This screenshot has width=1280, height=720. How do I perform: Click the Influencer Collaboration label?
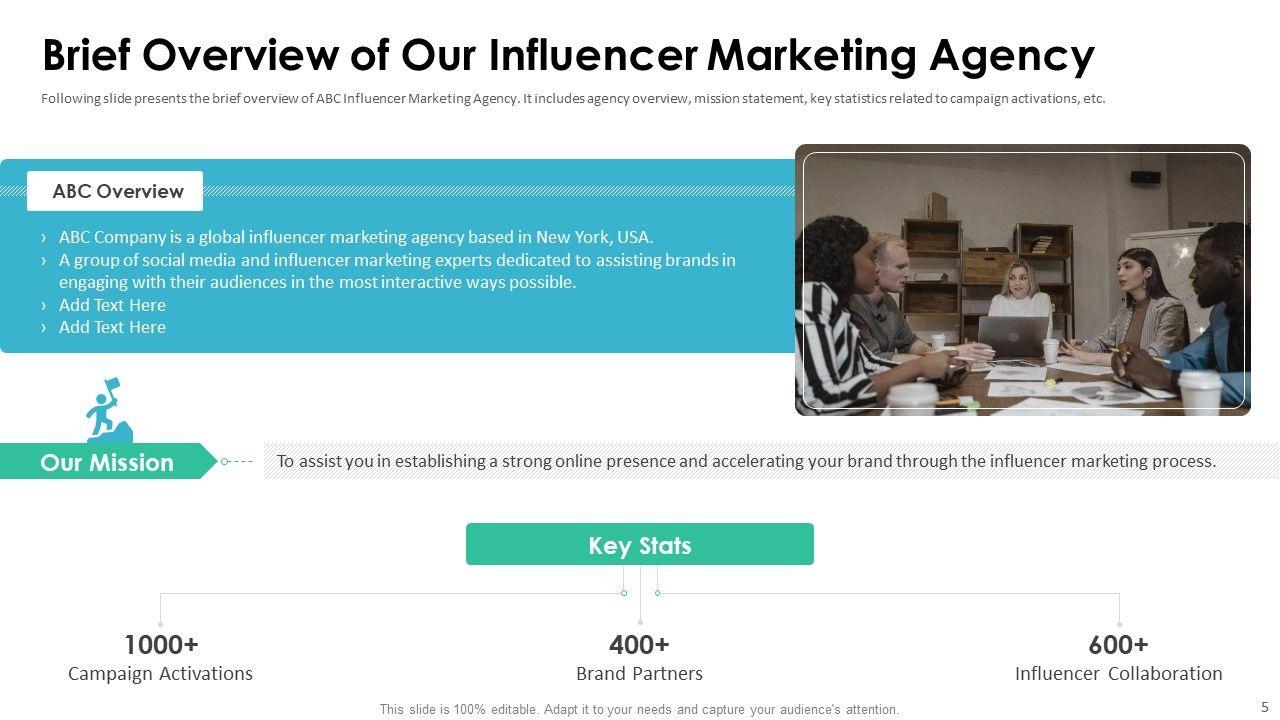tap(1118, 673)
